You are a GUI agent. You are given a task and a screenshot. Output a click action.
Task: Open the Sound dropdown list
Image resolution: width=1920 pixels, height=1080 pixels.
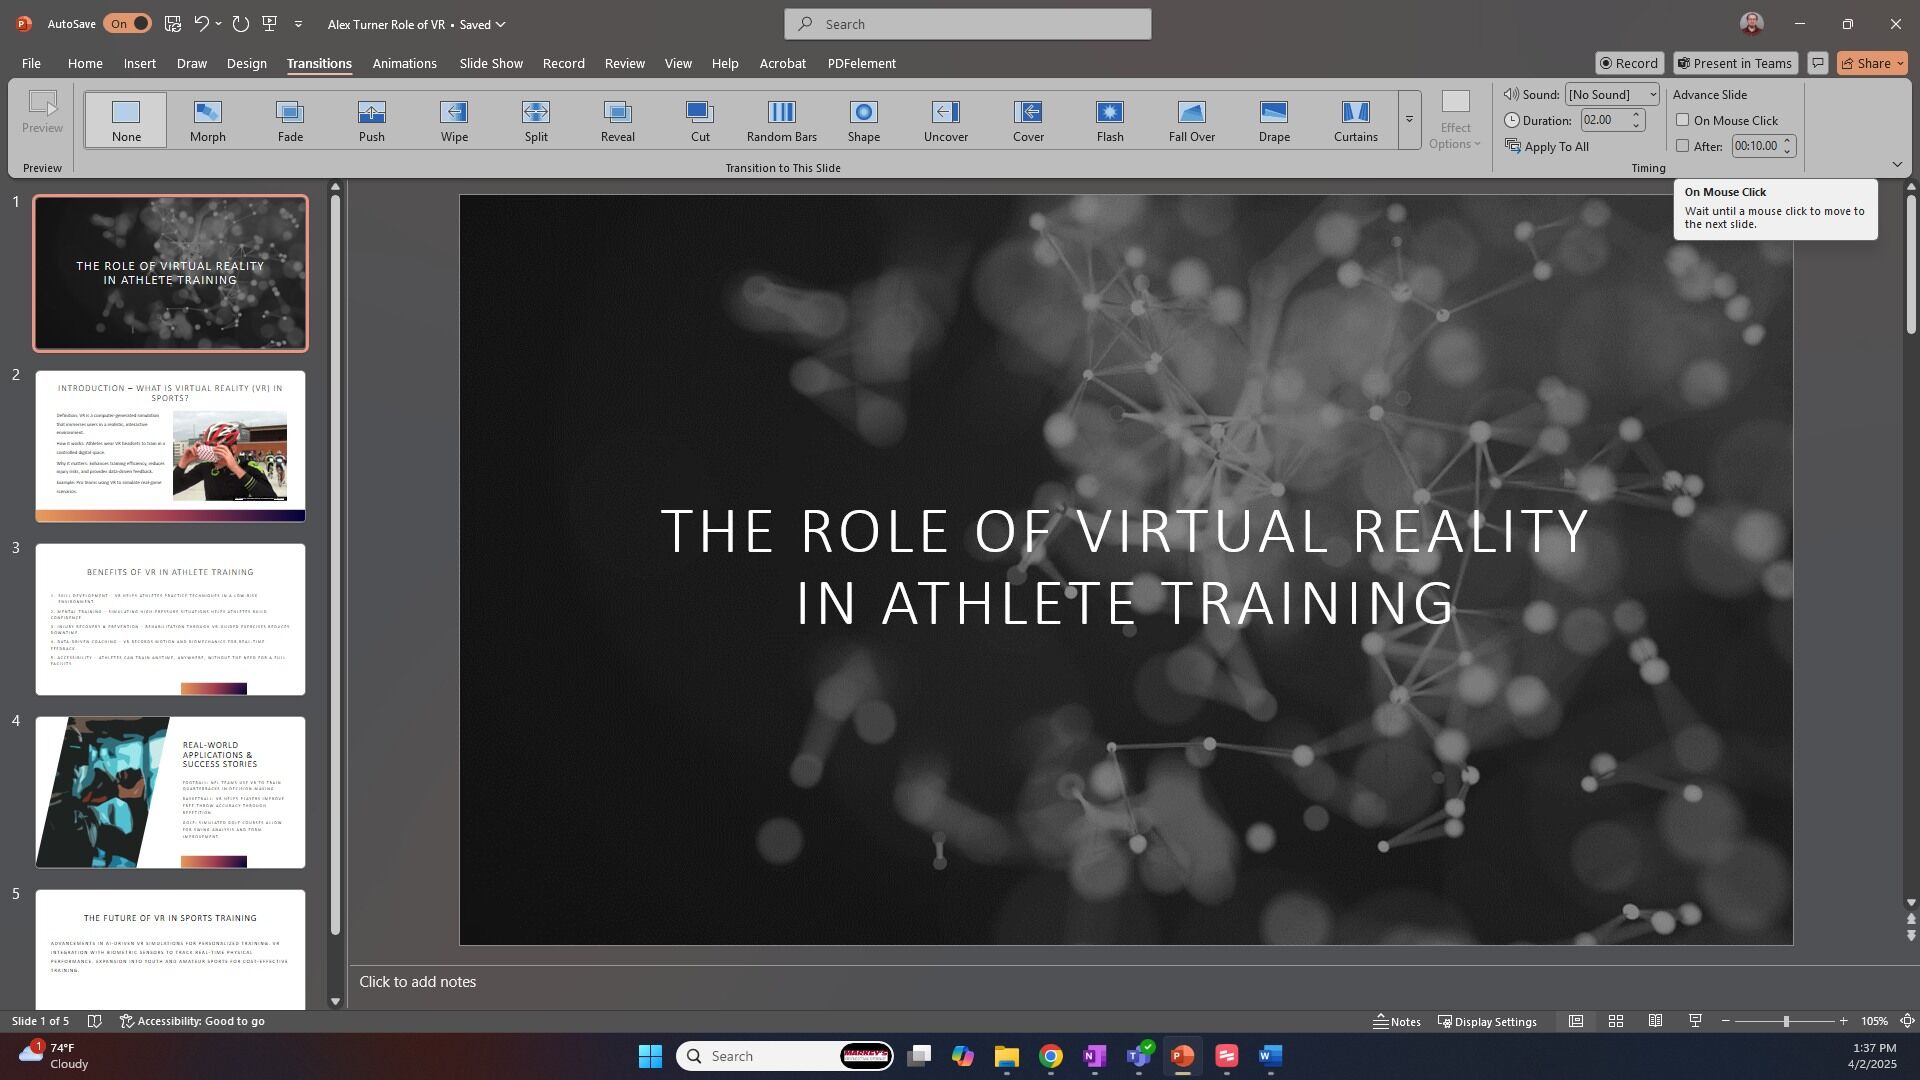[1612, 94]
